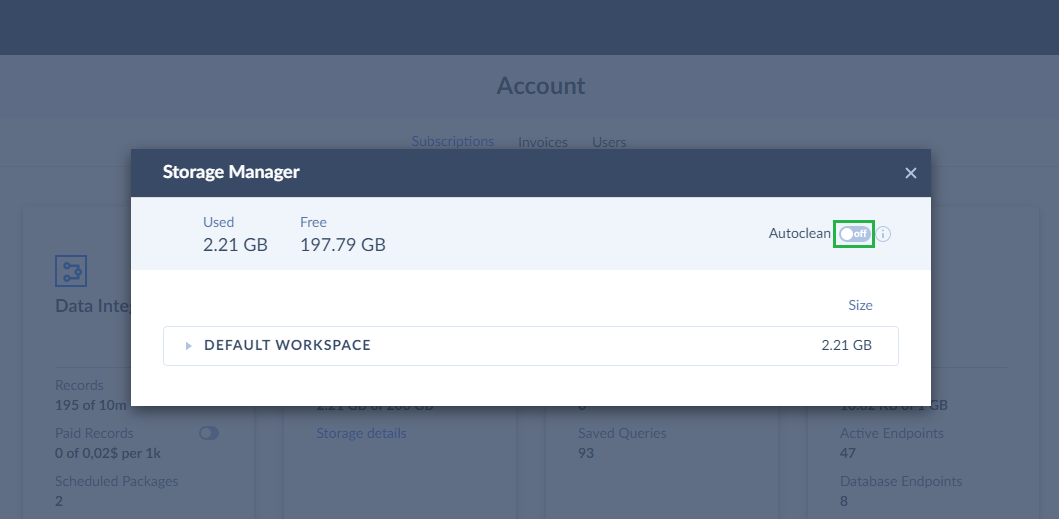The image size is (1059, 519).
Task: Click the Free 197.79 GB value
Action: pyautogui.click(x=342, y=245)
